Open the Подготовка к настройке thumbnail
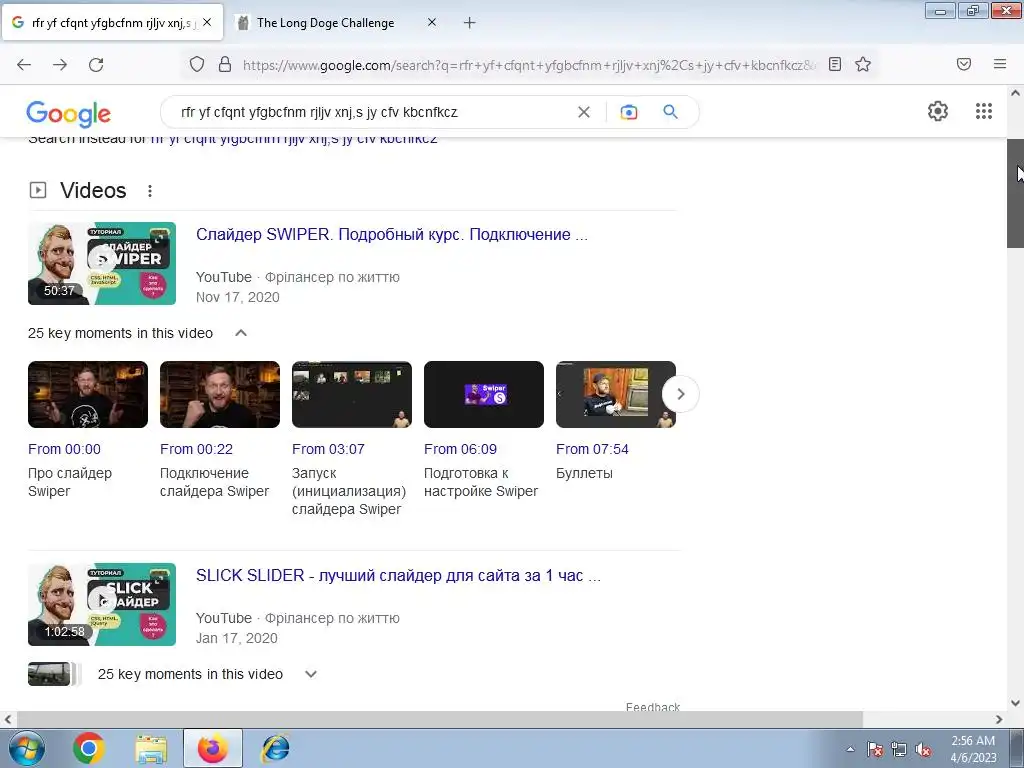This screenshot has width=1024, height=768. 484,394
